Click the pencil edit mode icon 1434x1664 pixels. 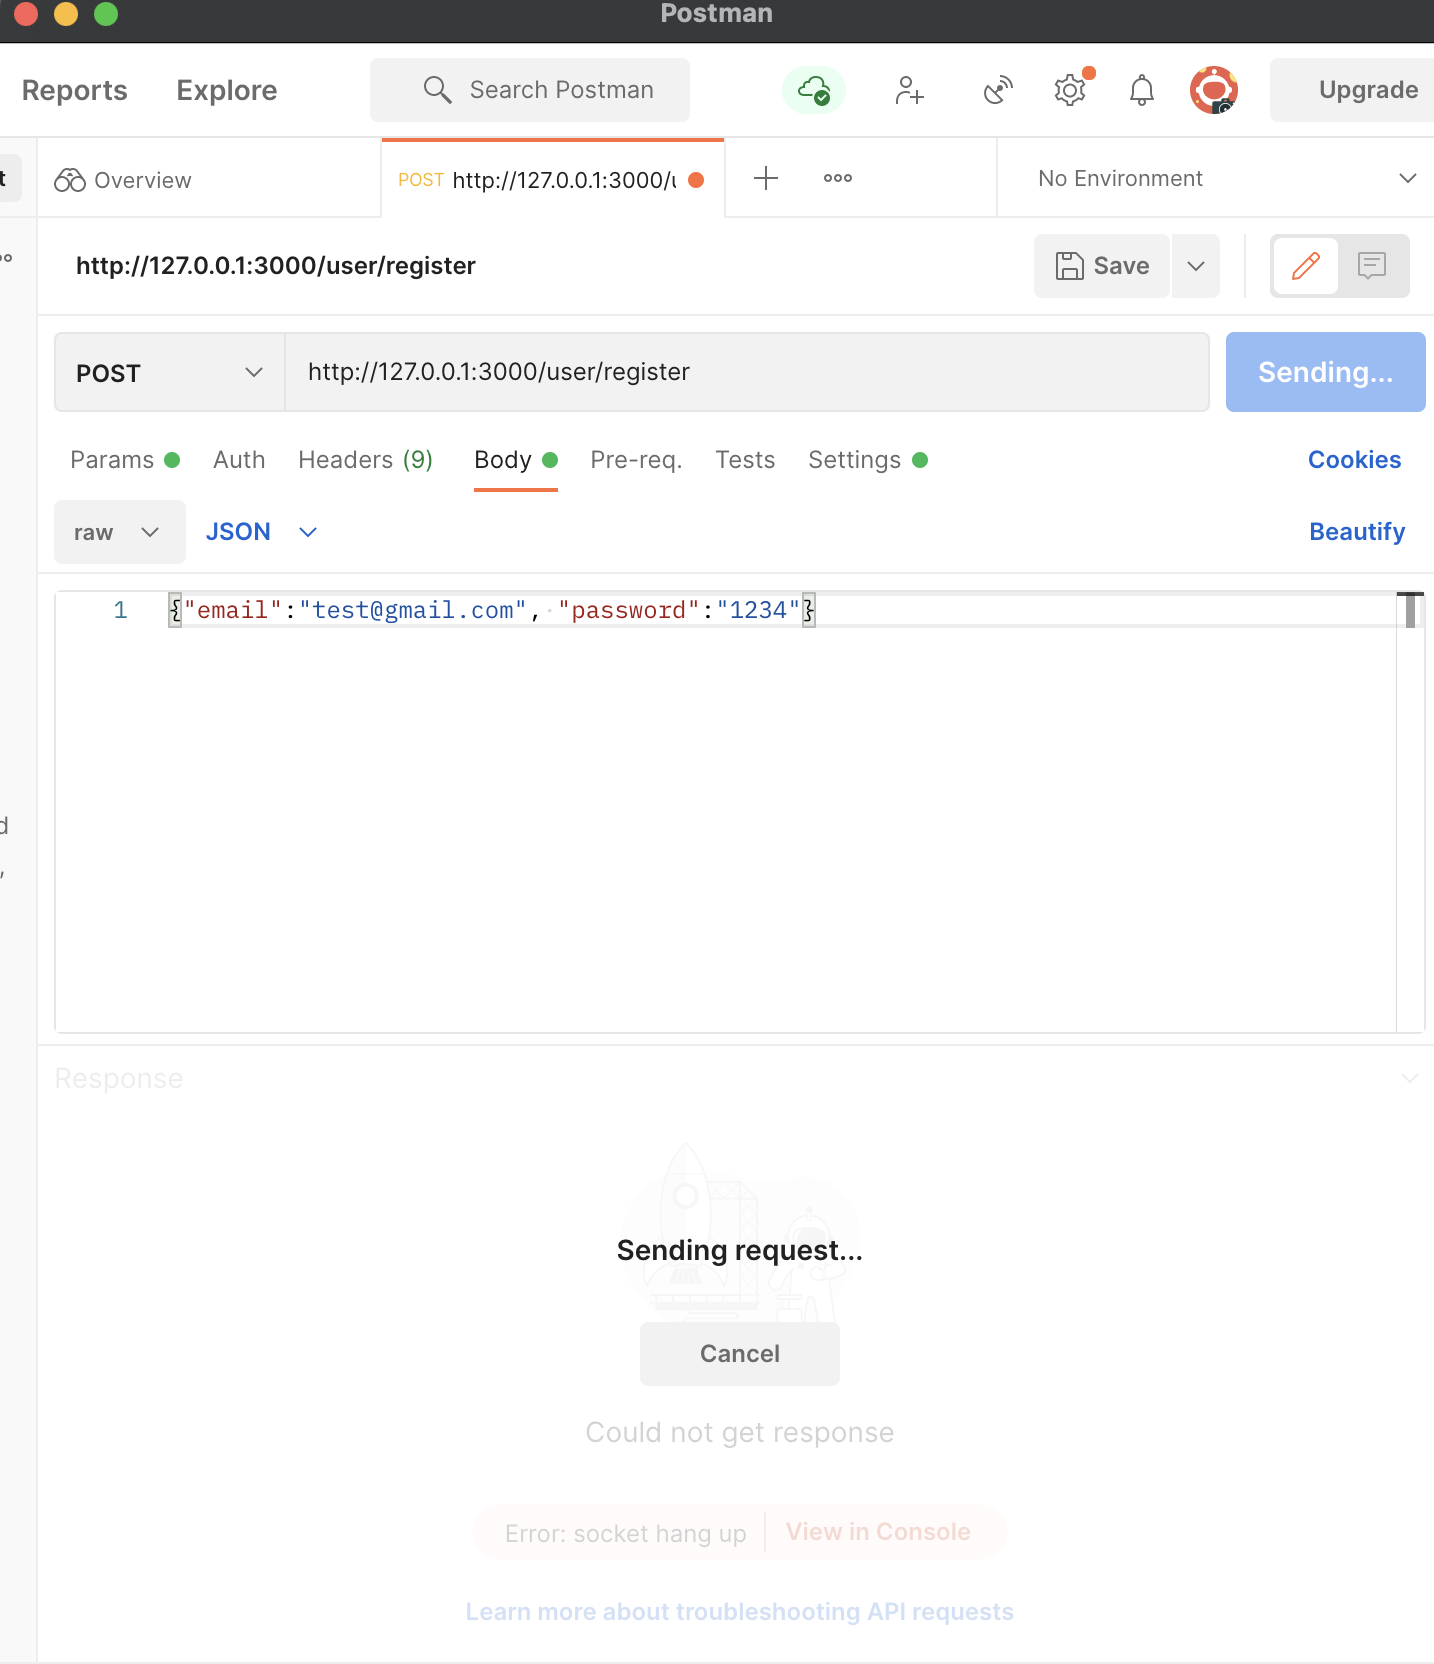tap(1306, 266)
